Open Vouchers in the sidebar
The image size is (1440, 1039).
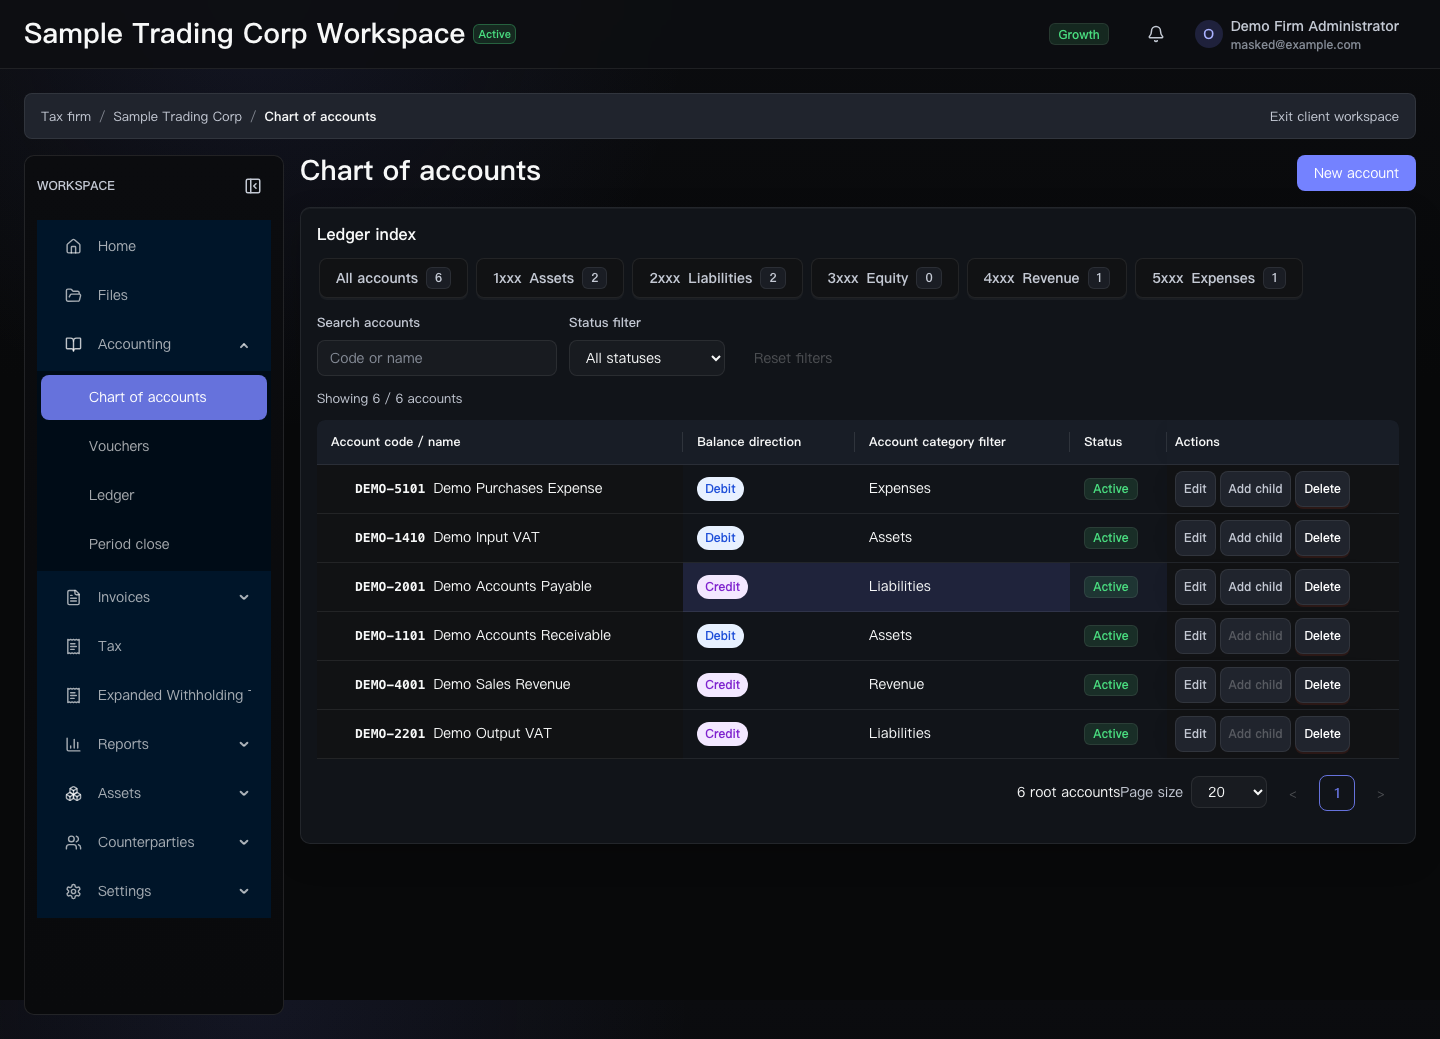pos(154,446)
